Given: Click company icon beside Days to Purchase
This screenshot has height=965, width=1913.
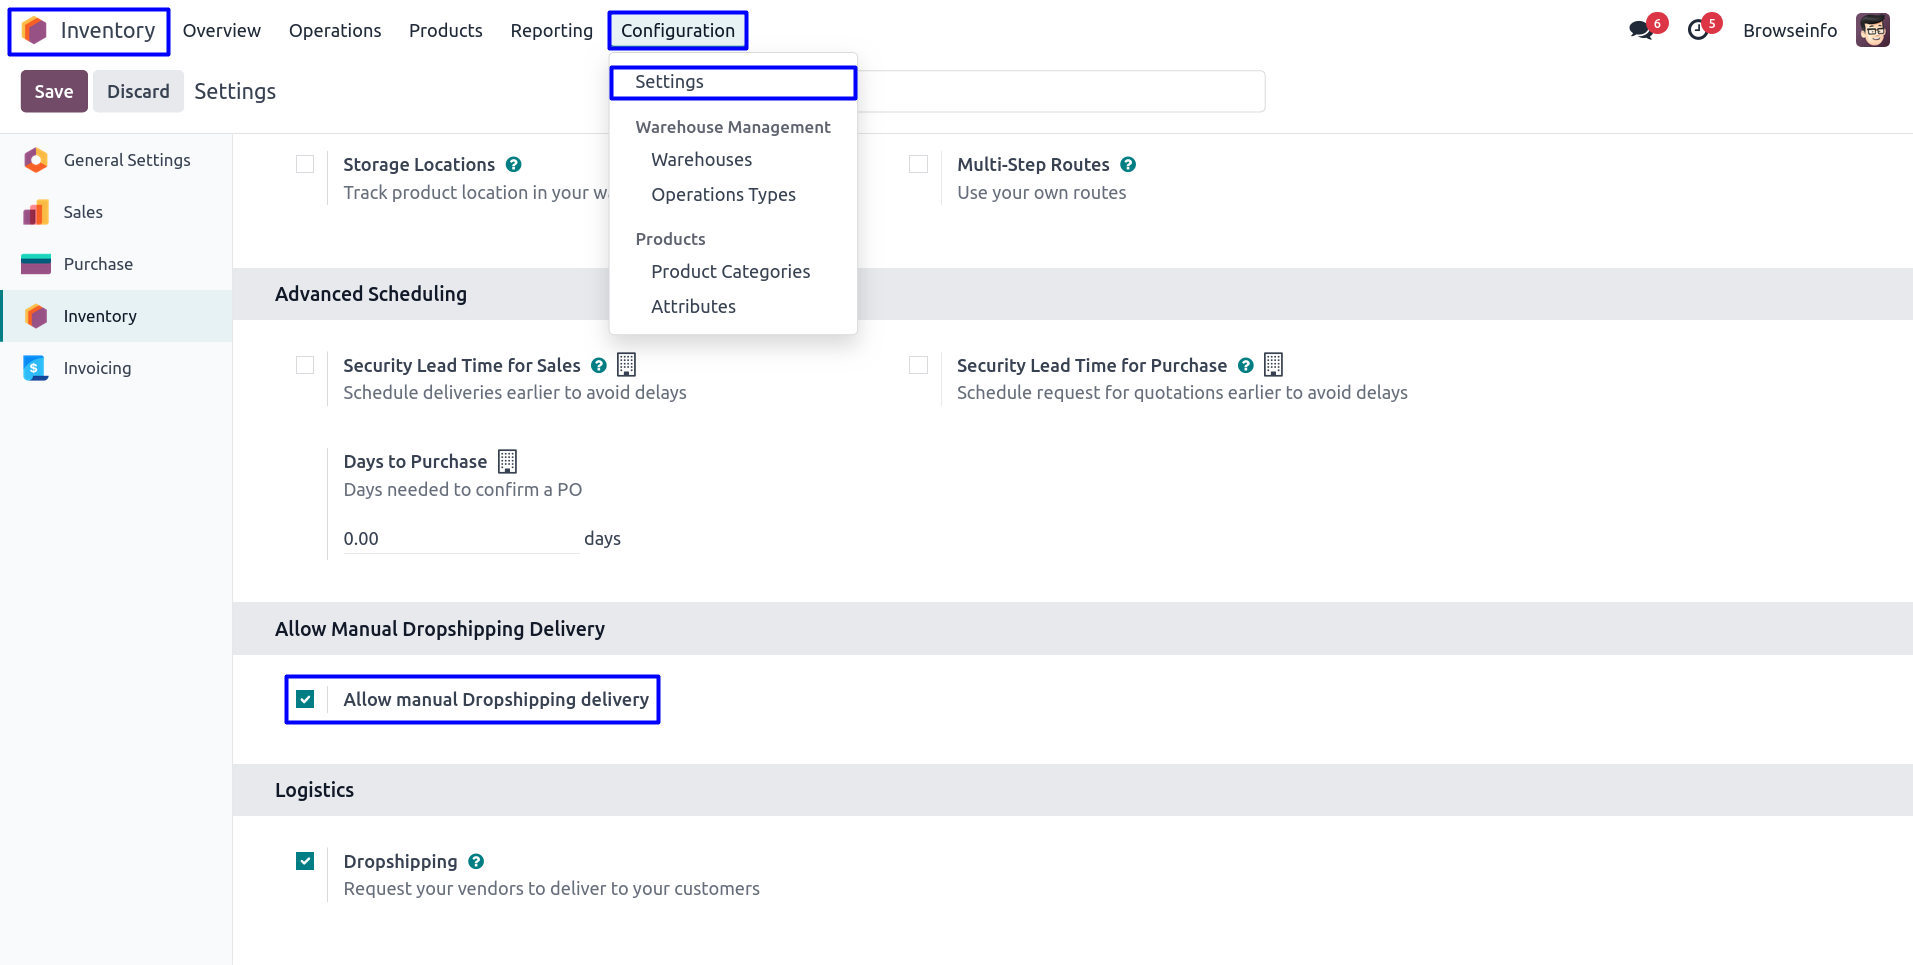Looking at the screenshot, I should (507, 462).
